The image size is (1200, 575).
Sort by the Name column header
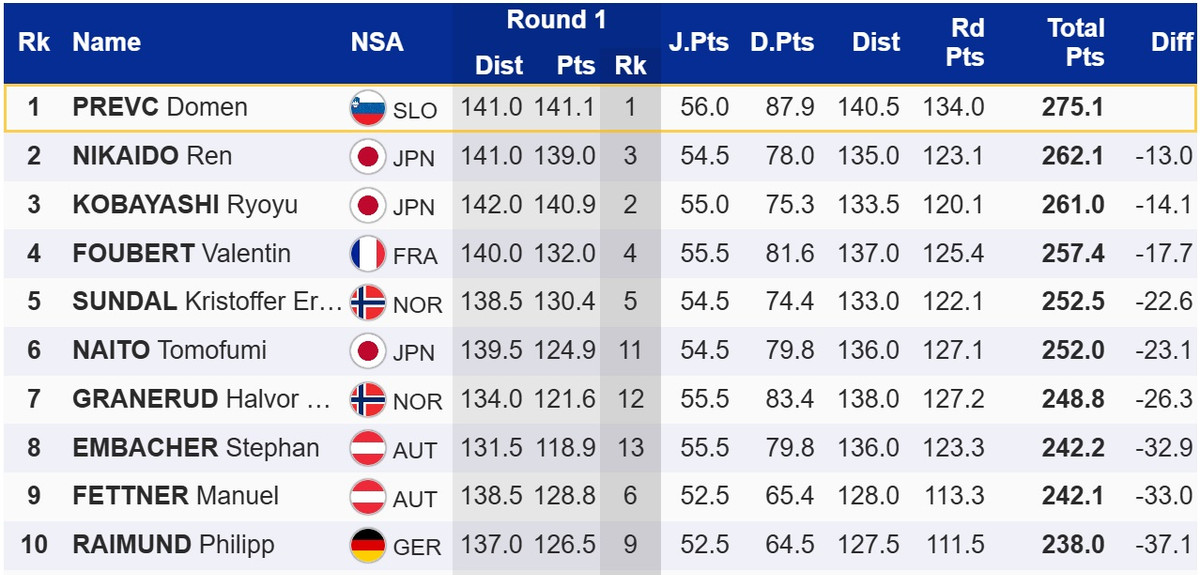pyautogui.click(x=106, y=42)
